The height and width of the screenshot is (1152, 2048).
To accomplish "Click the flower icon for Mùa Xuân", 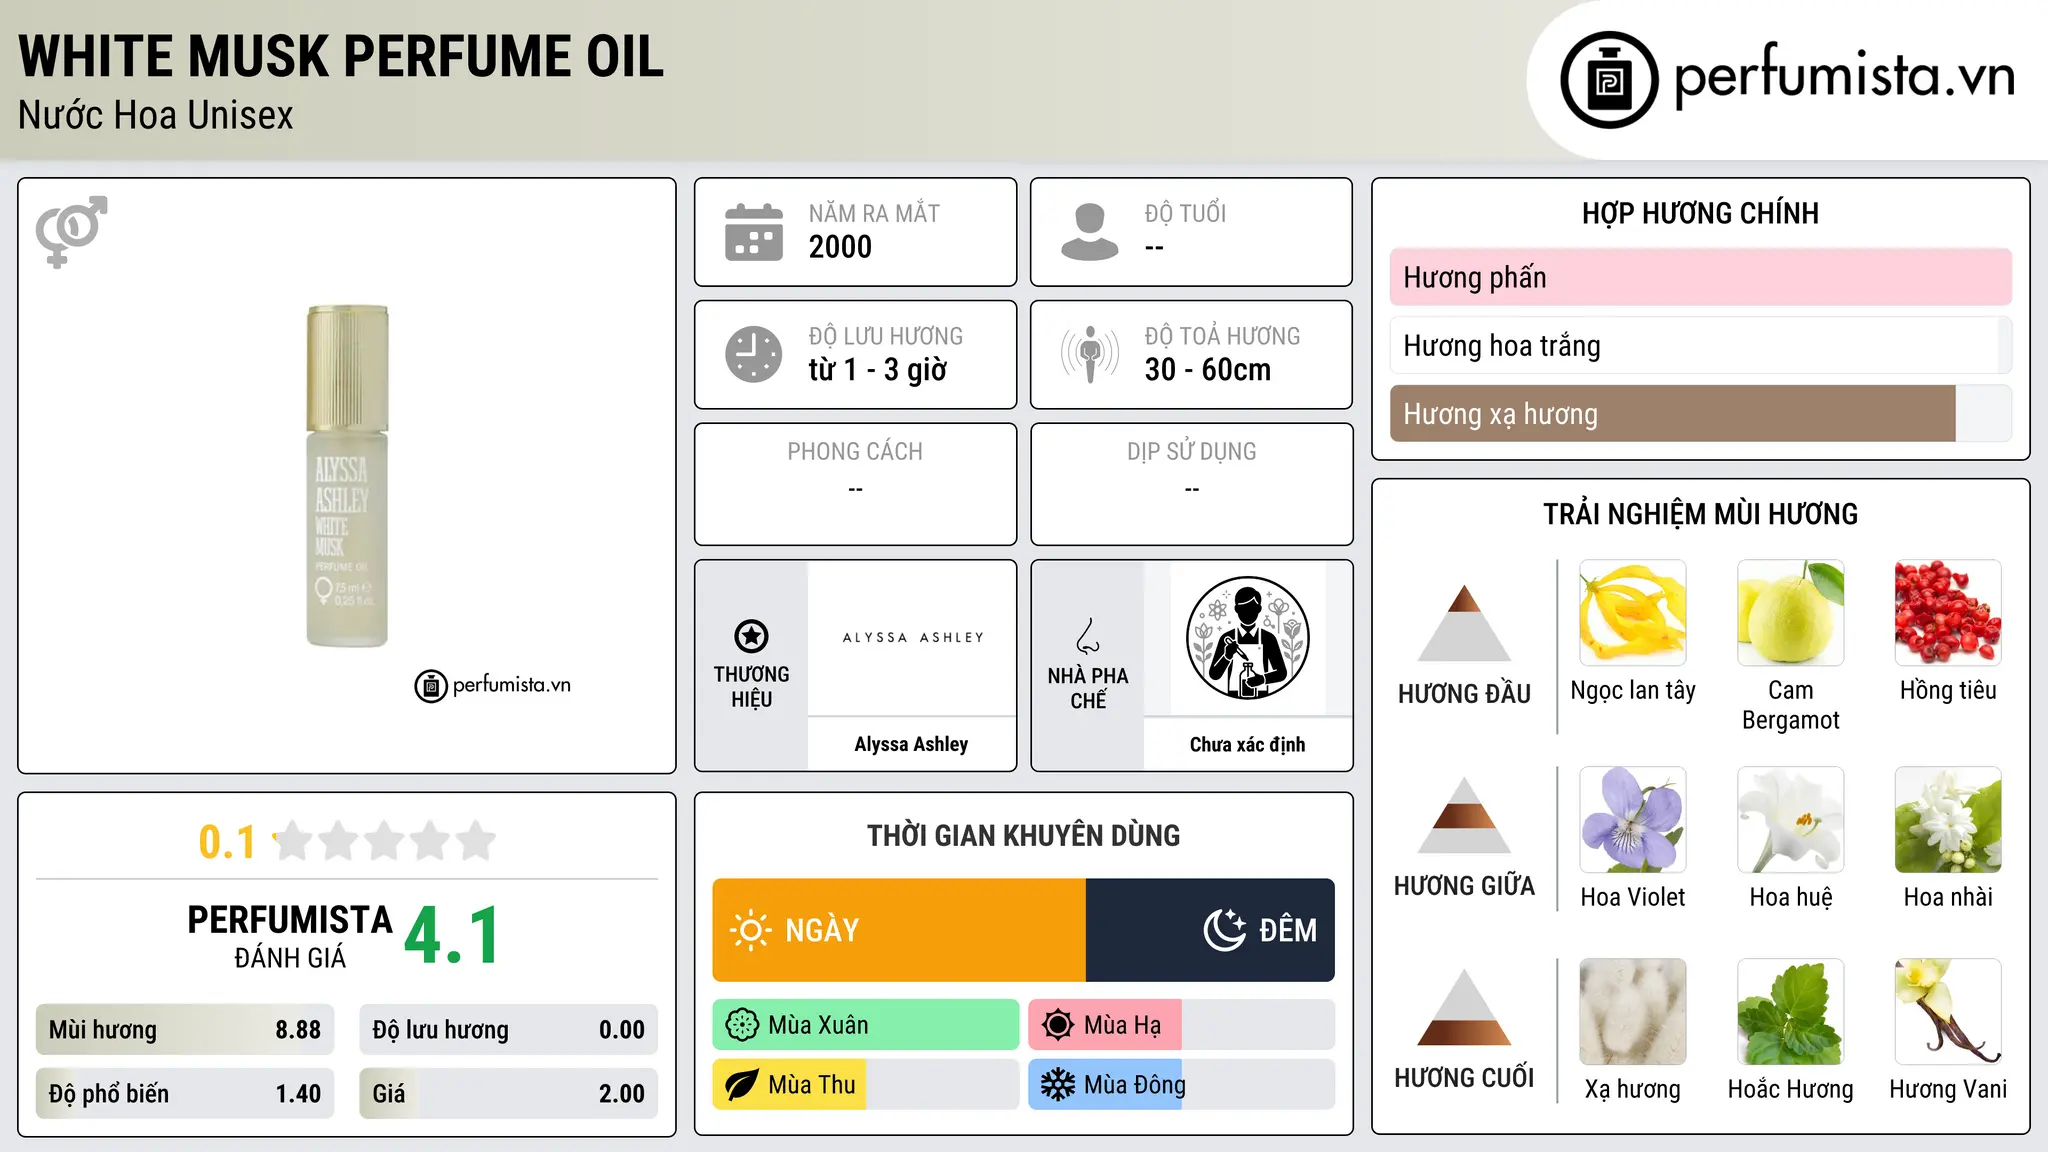I will click(x=742, y=1025).
